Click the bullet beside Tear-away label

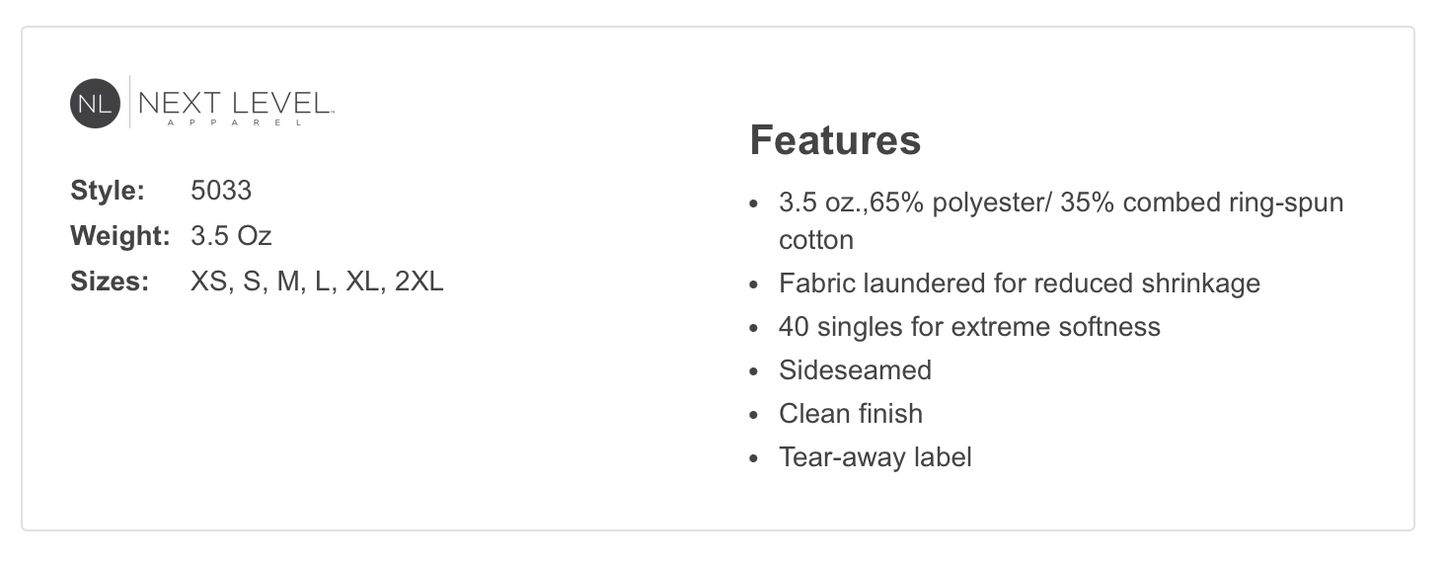(x=755, y=458)
